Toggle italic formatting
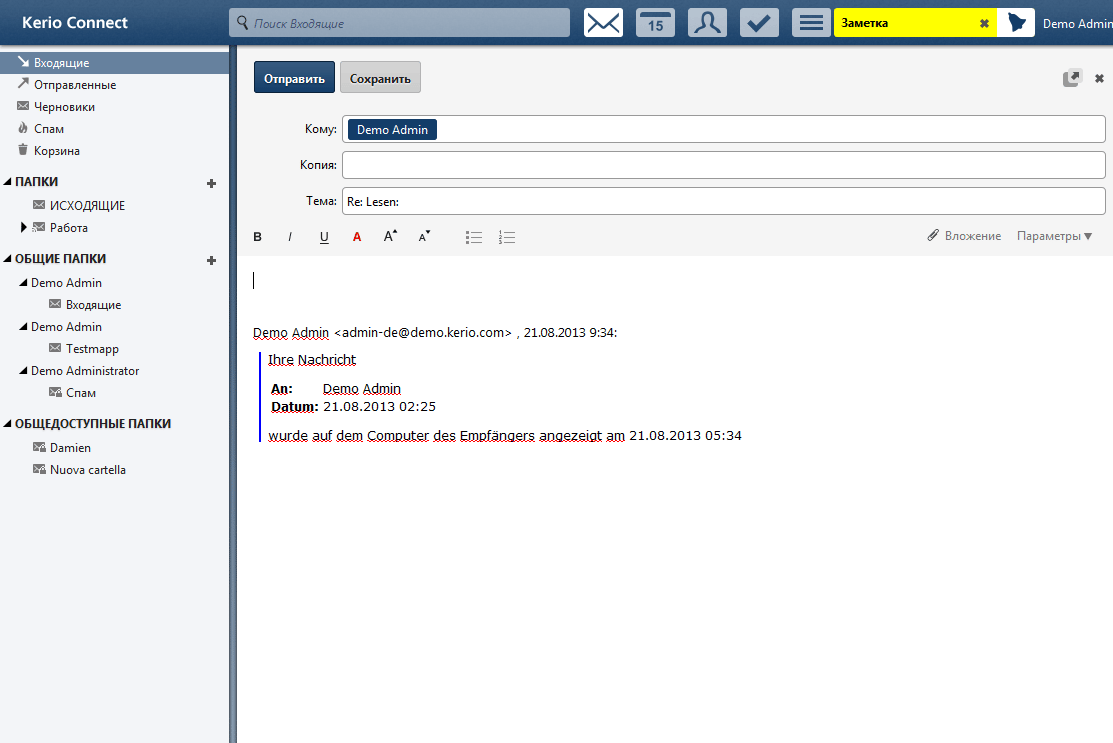The width and height of the screenshot is (1113, 743). click(x=290, y=237)
